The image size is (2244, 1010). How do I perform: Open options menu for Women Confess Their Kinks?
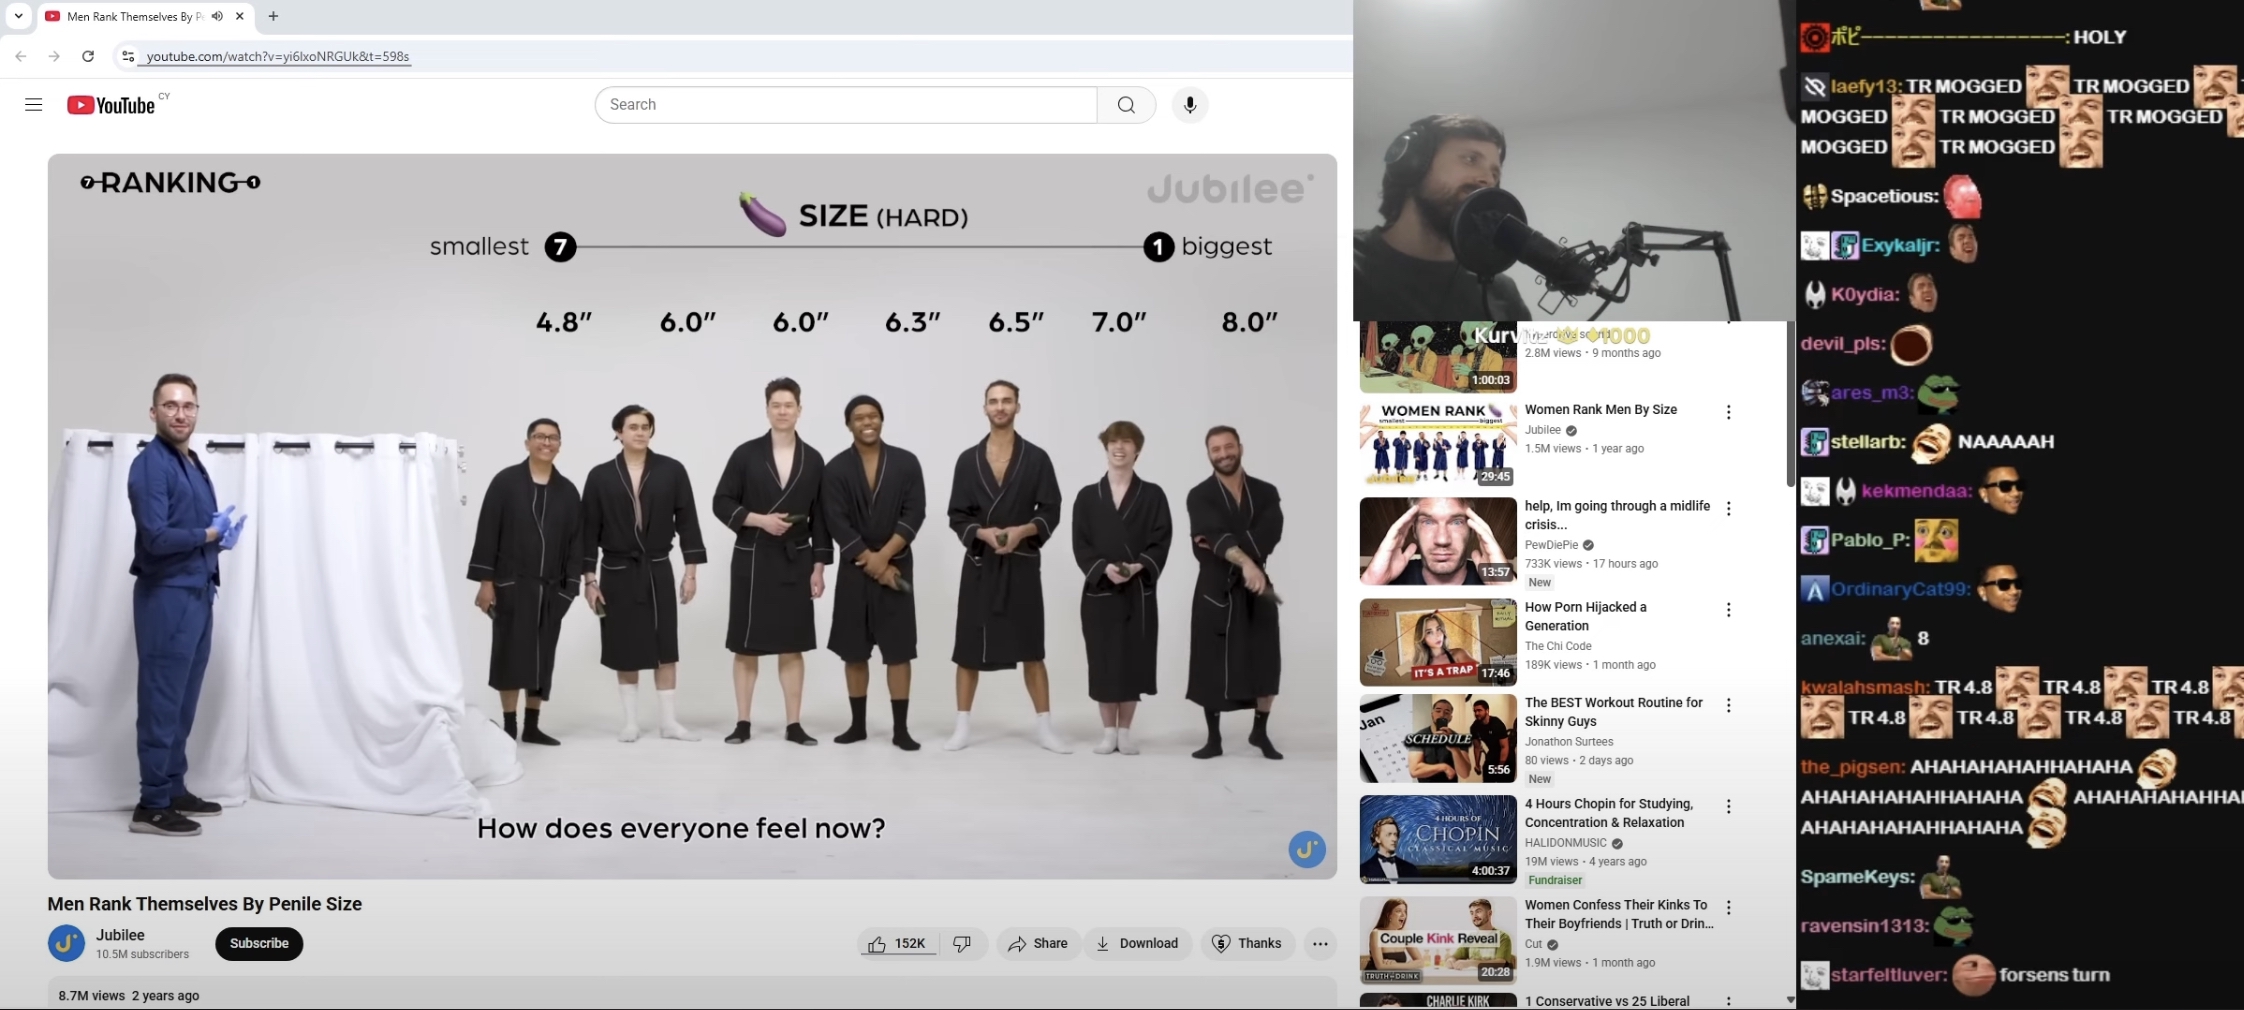1728,907
